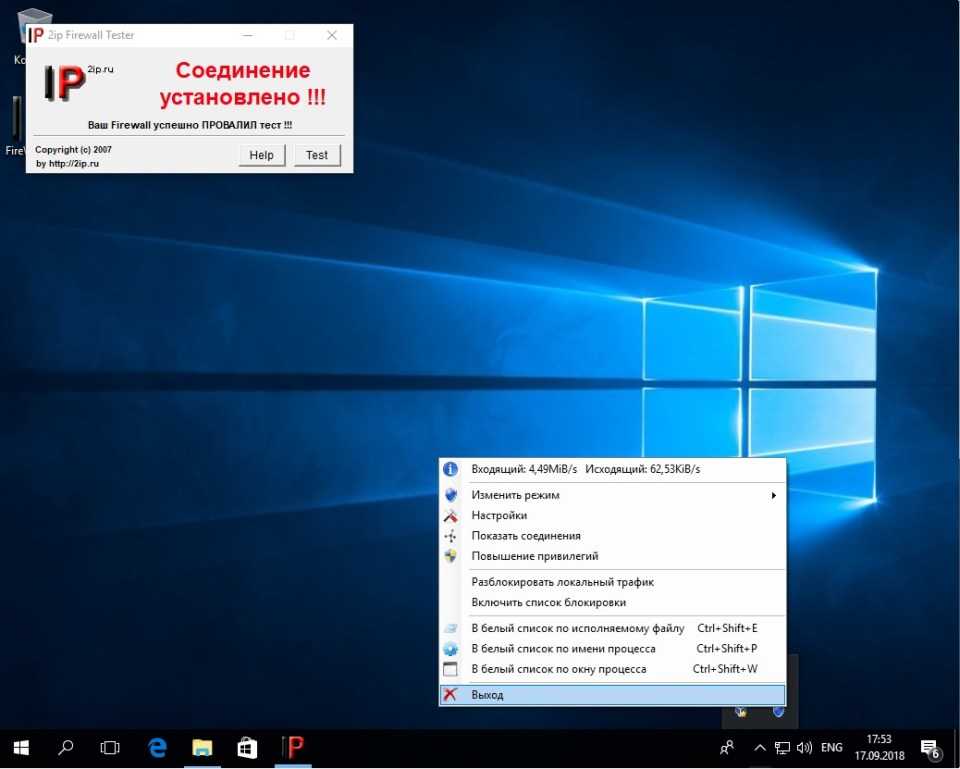Click the info icon beside traffic statistics

coord(450,469)
